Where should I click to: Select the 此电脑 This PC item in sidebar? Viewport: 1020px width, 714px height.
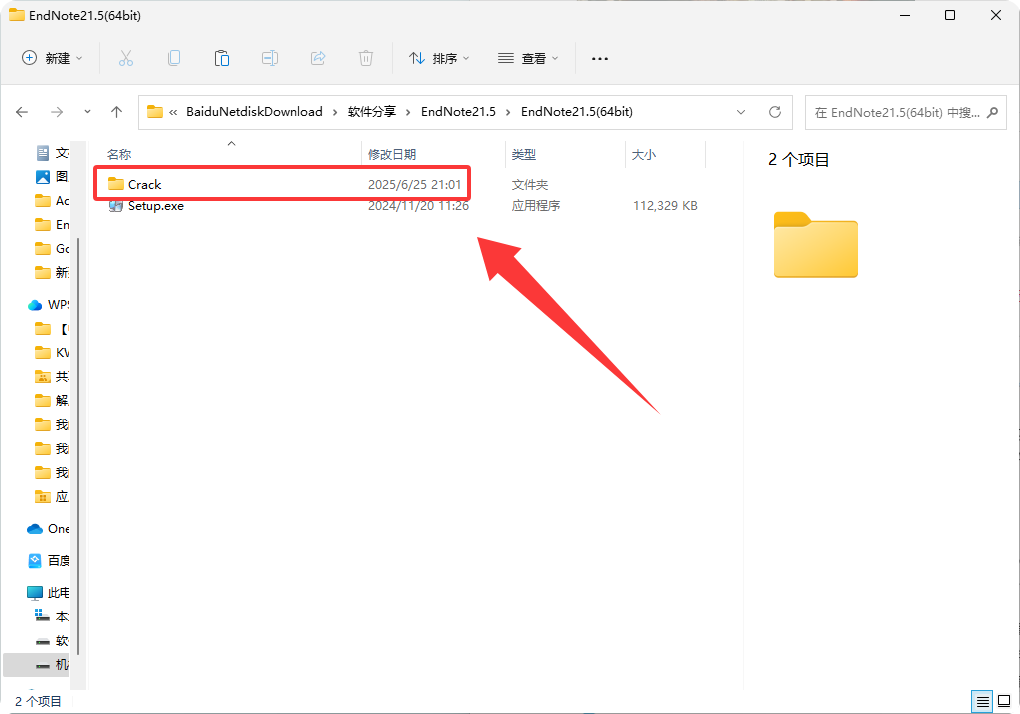coord(48,592)
